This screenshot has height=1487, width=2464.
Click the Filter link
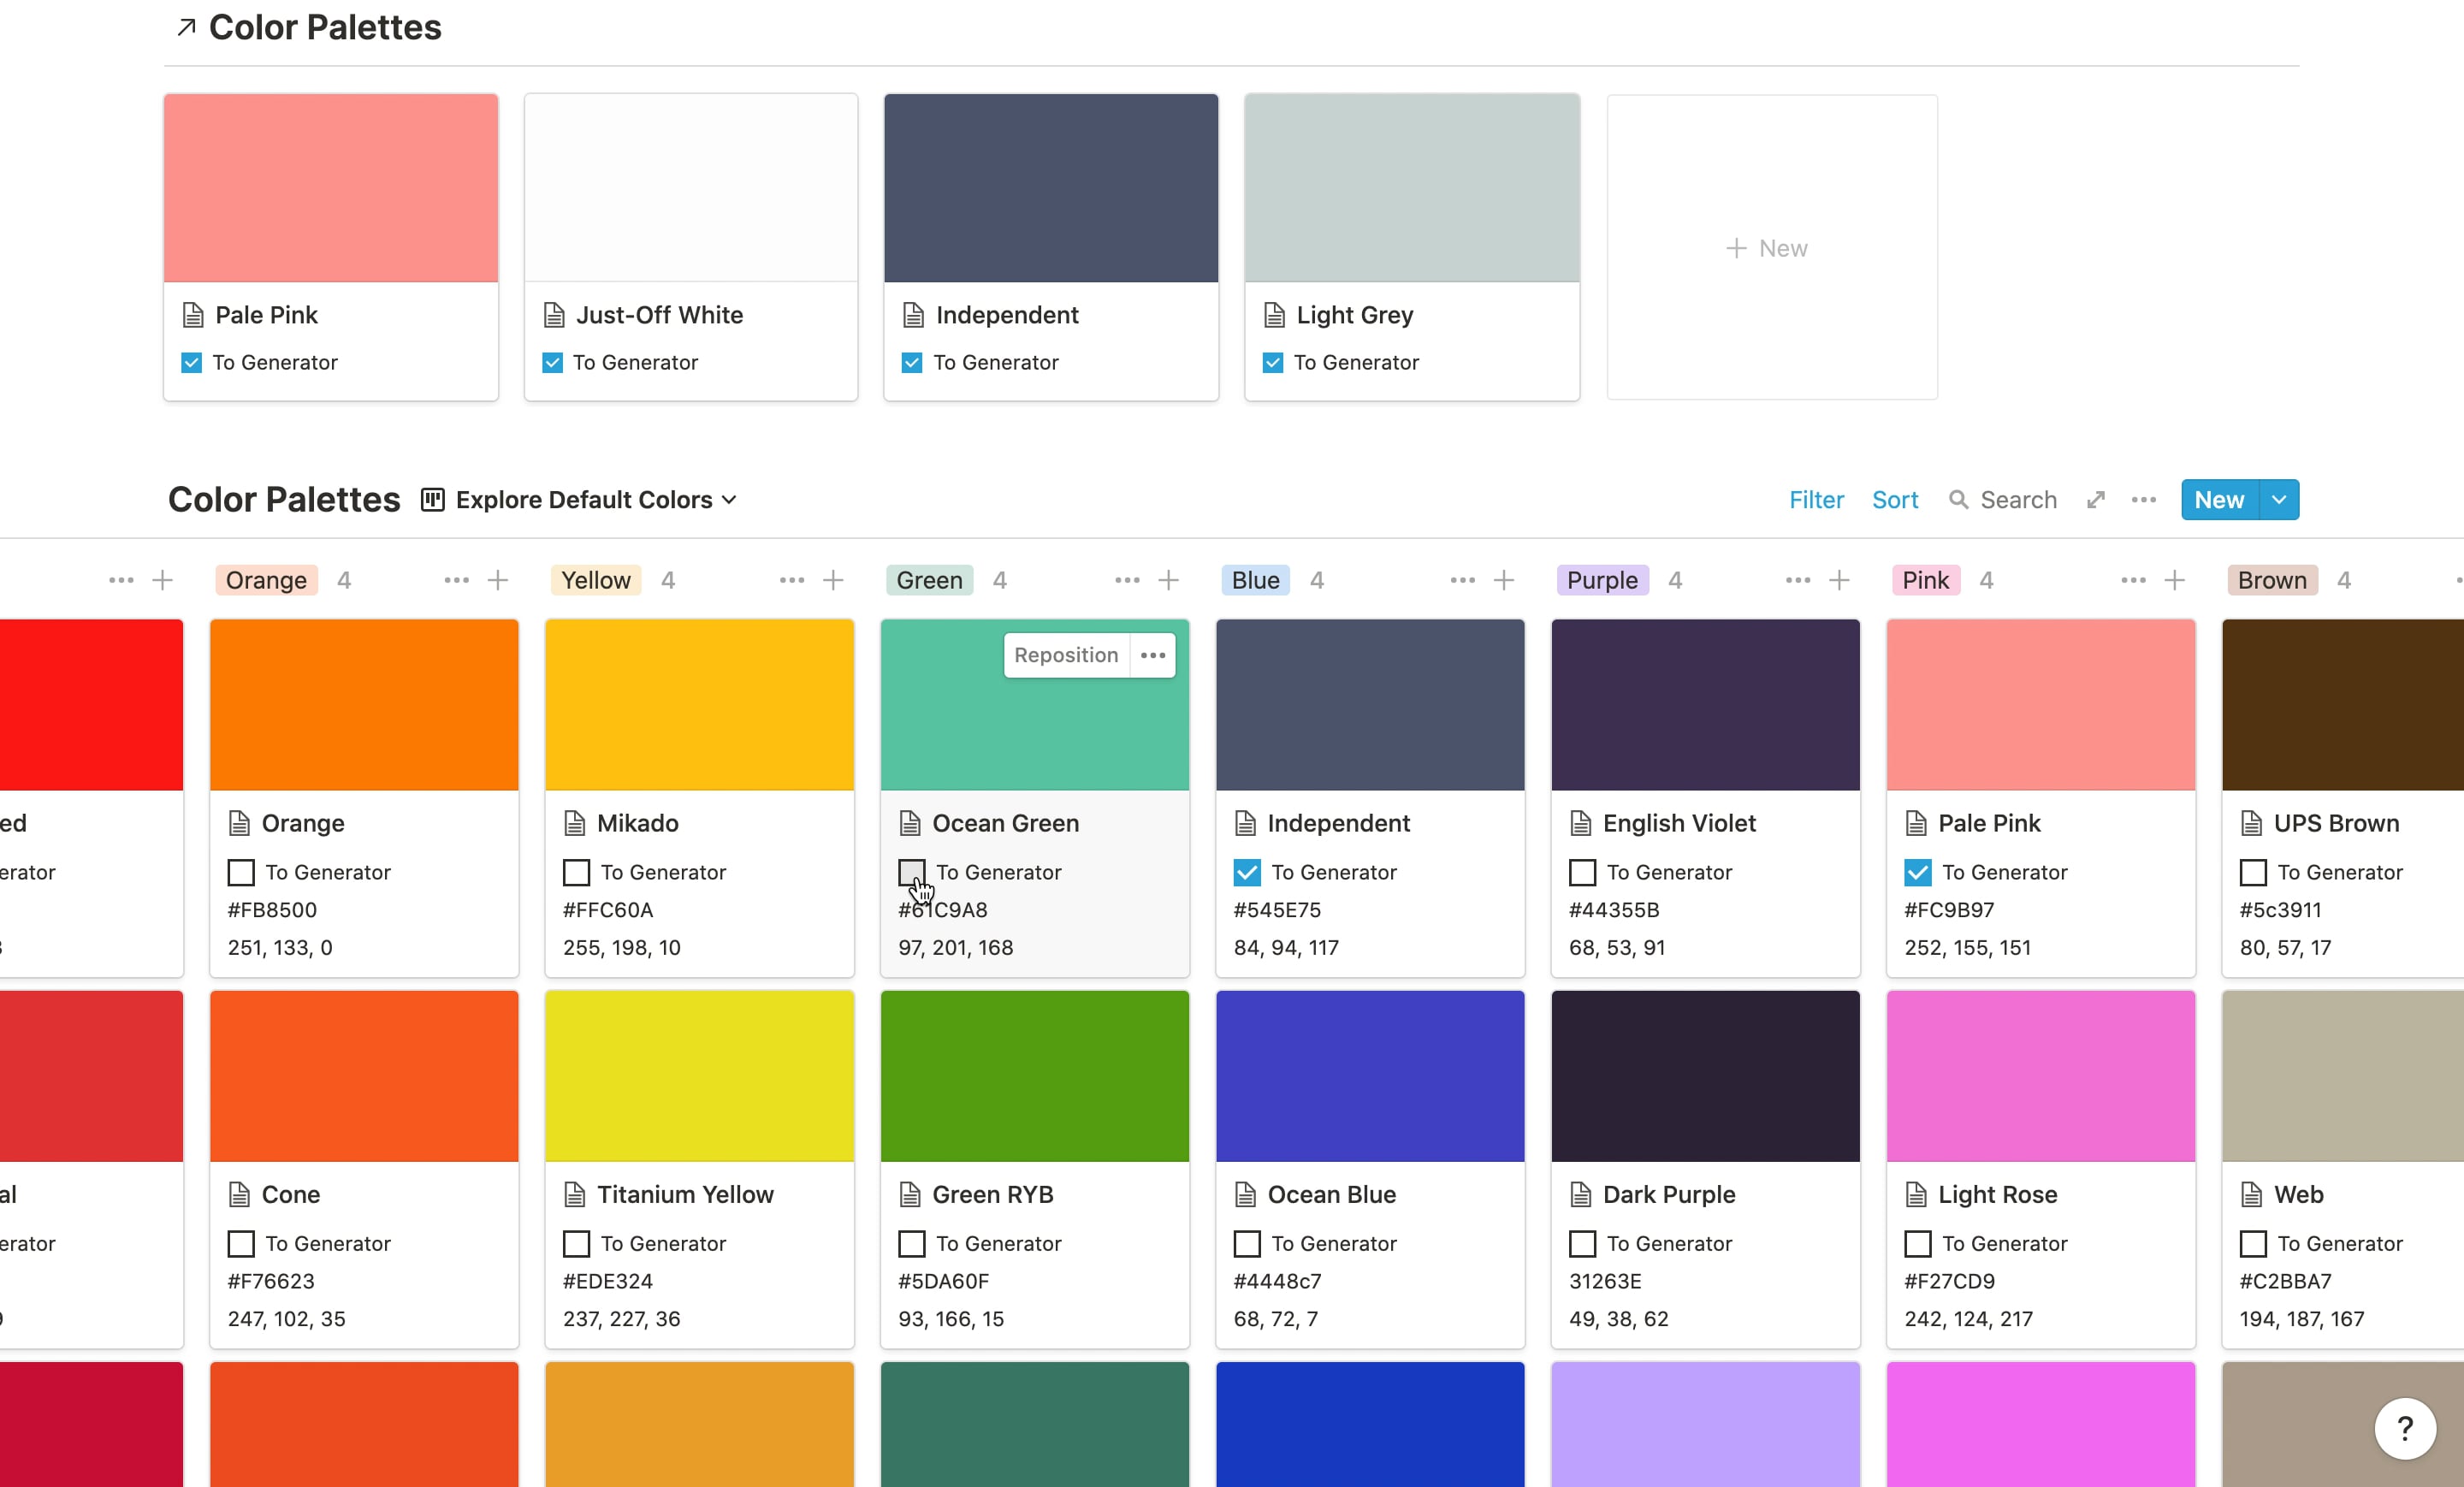coord(1816,500)
